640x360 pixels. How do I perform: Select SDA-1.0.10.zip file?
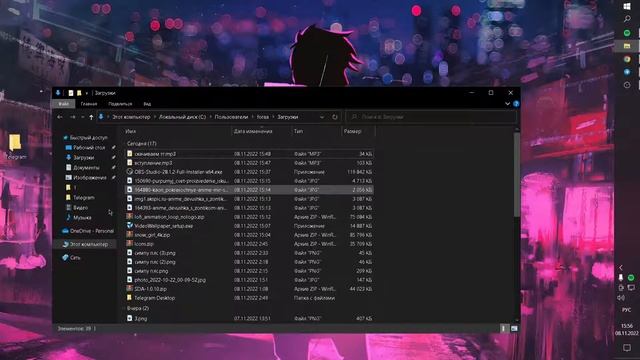[150, 289]
